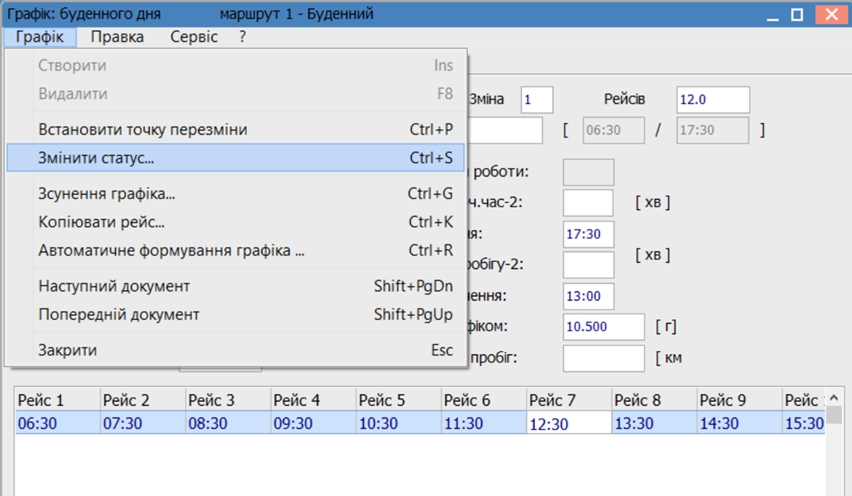
Task: Select Змінити статус... menu item
Action: 236,158
